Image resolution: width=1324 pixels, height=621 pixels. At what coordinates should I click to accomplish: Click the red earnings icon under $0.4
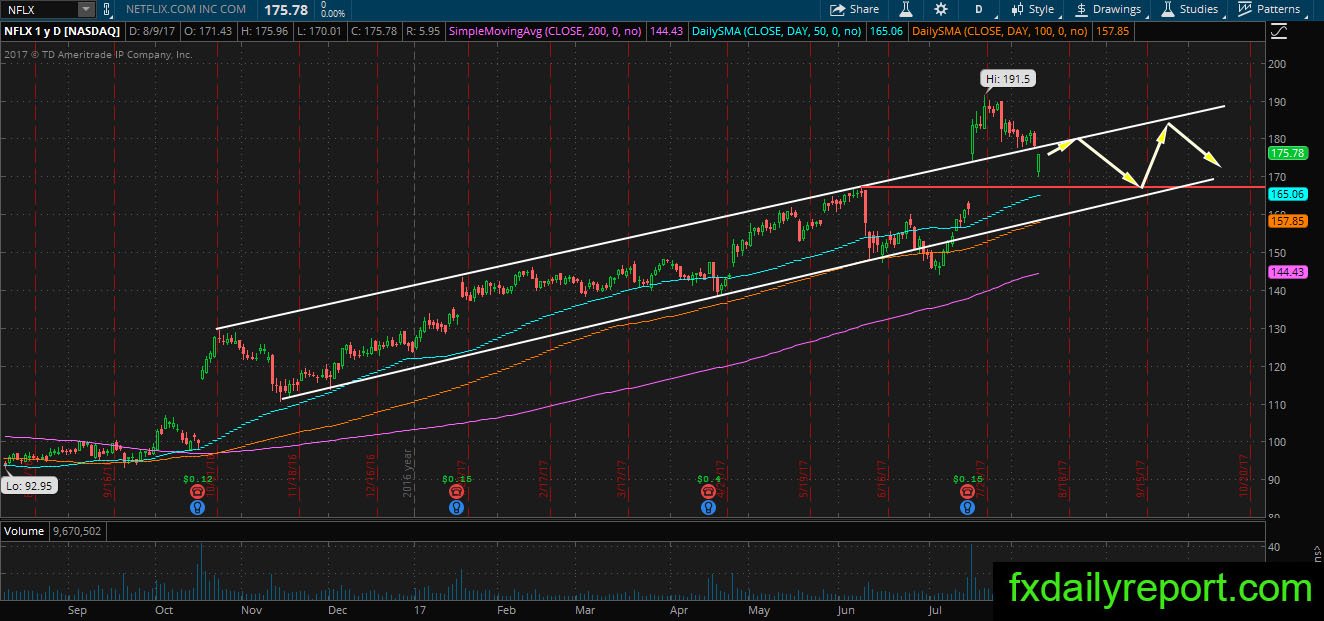(709, 491)
